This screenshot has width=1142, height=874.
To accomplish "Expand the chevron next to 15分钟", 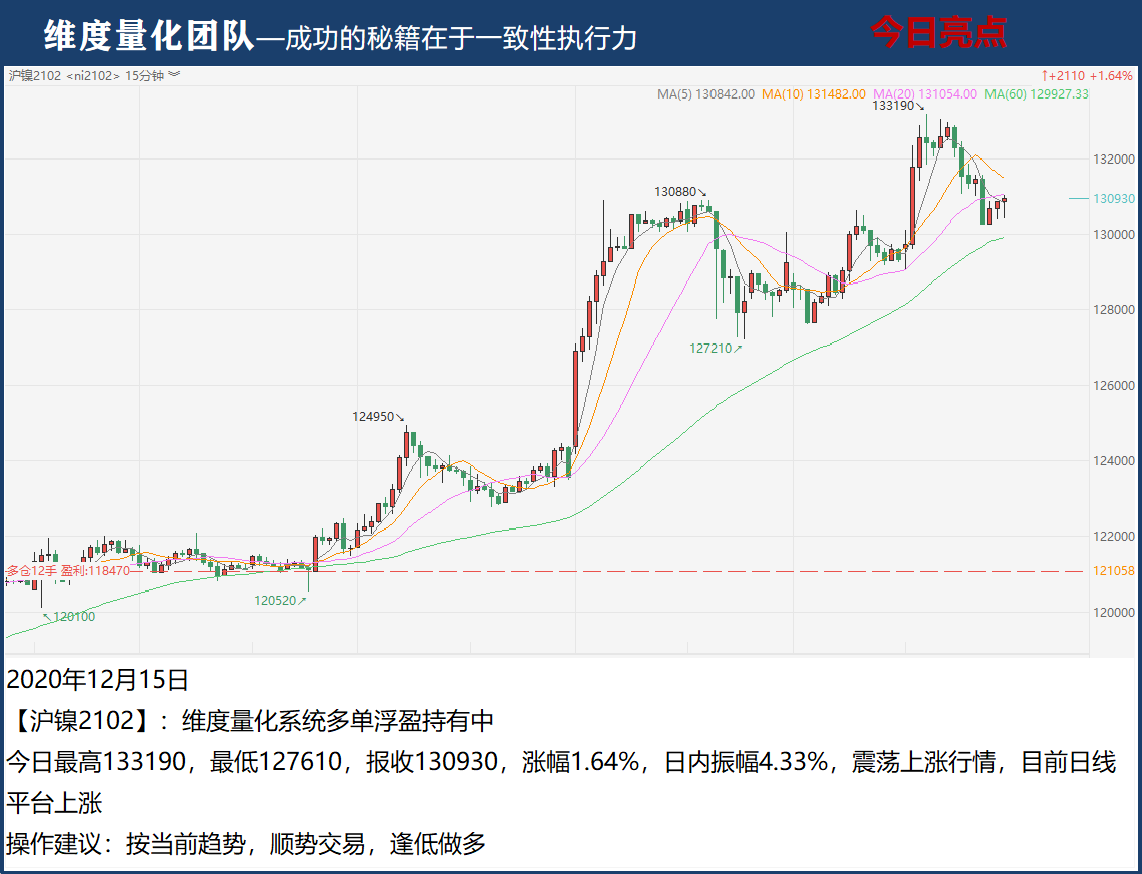I will click(x=175, y=75).
